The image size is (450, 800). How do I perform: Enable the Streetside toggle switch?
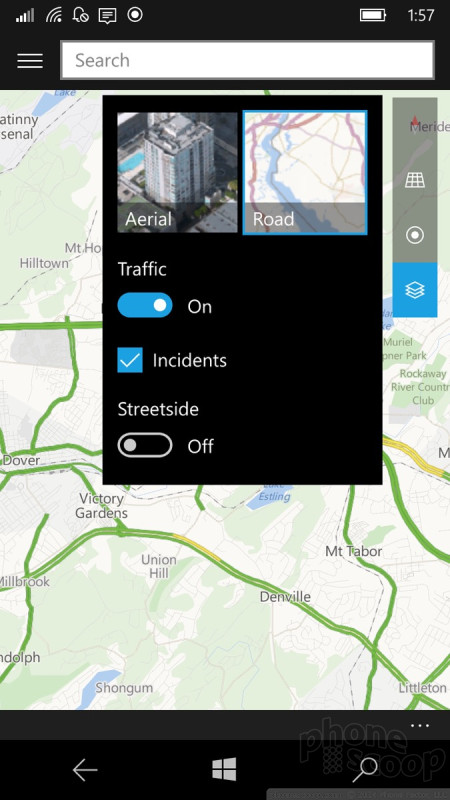pyautogui.click(x=145, y=446)
